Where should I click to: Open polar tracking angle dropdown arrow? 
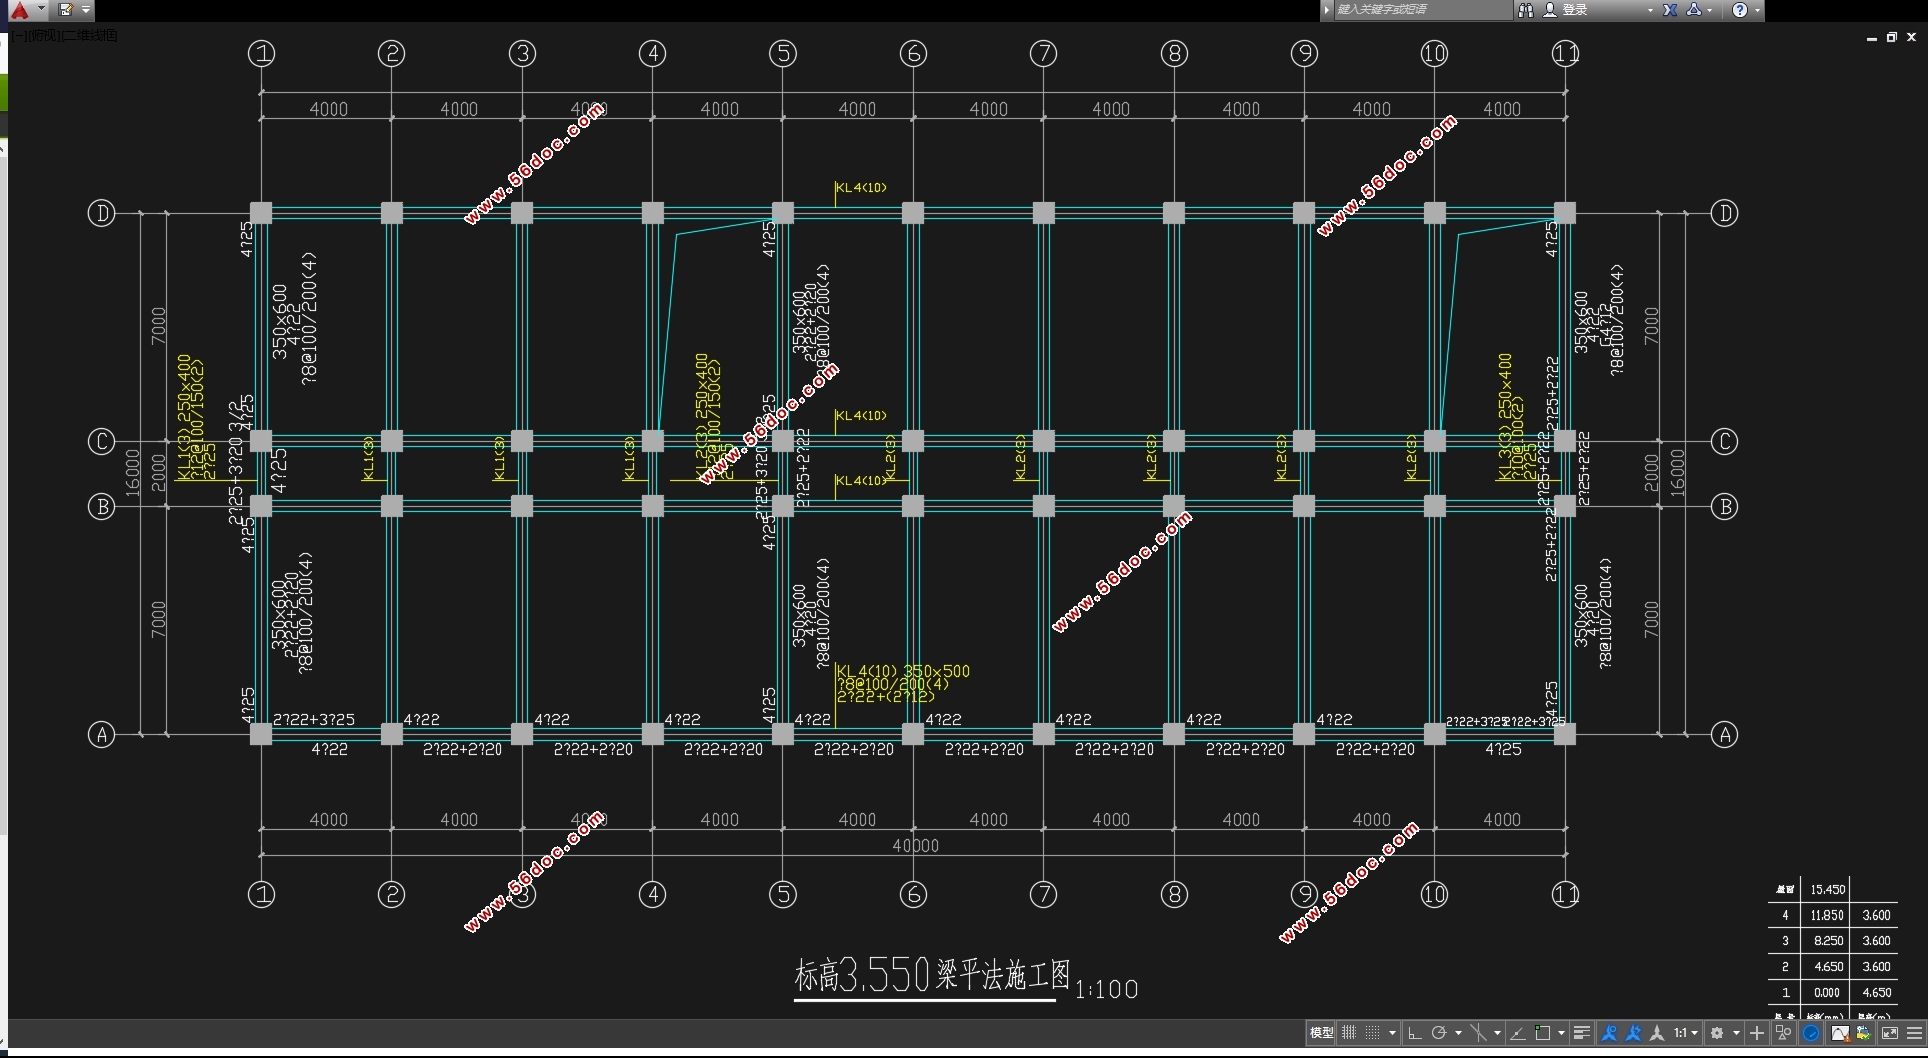1458,1033
